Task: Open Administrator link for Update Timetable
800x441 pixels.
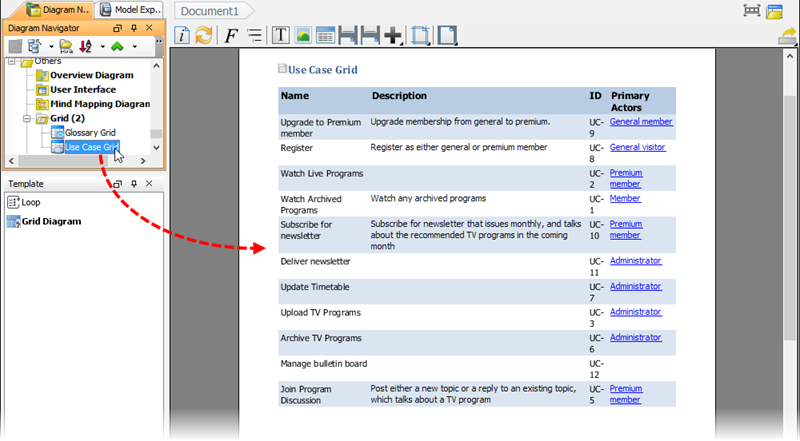Action: pyautogui.click(x=636, y=286)
